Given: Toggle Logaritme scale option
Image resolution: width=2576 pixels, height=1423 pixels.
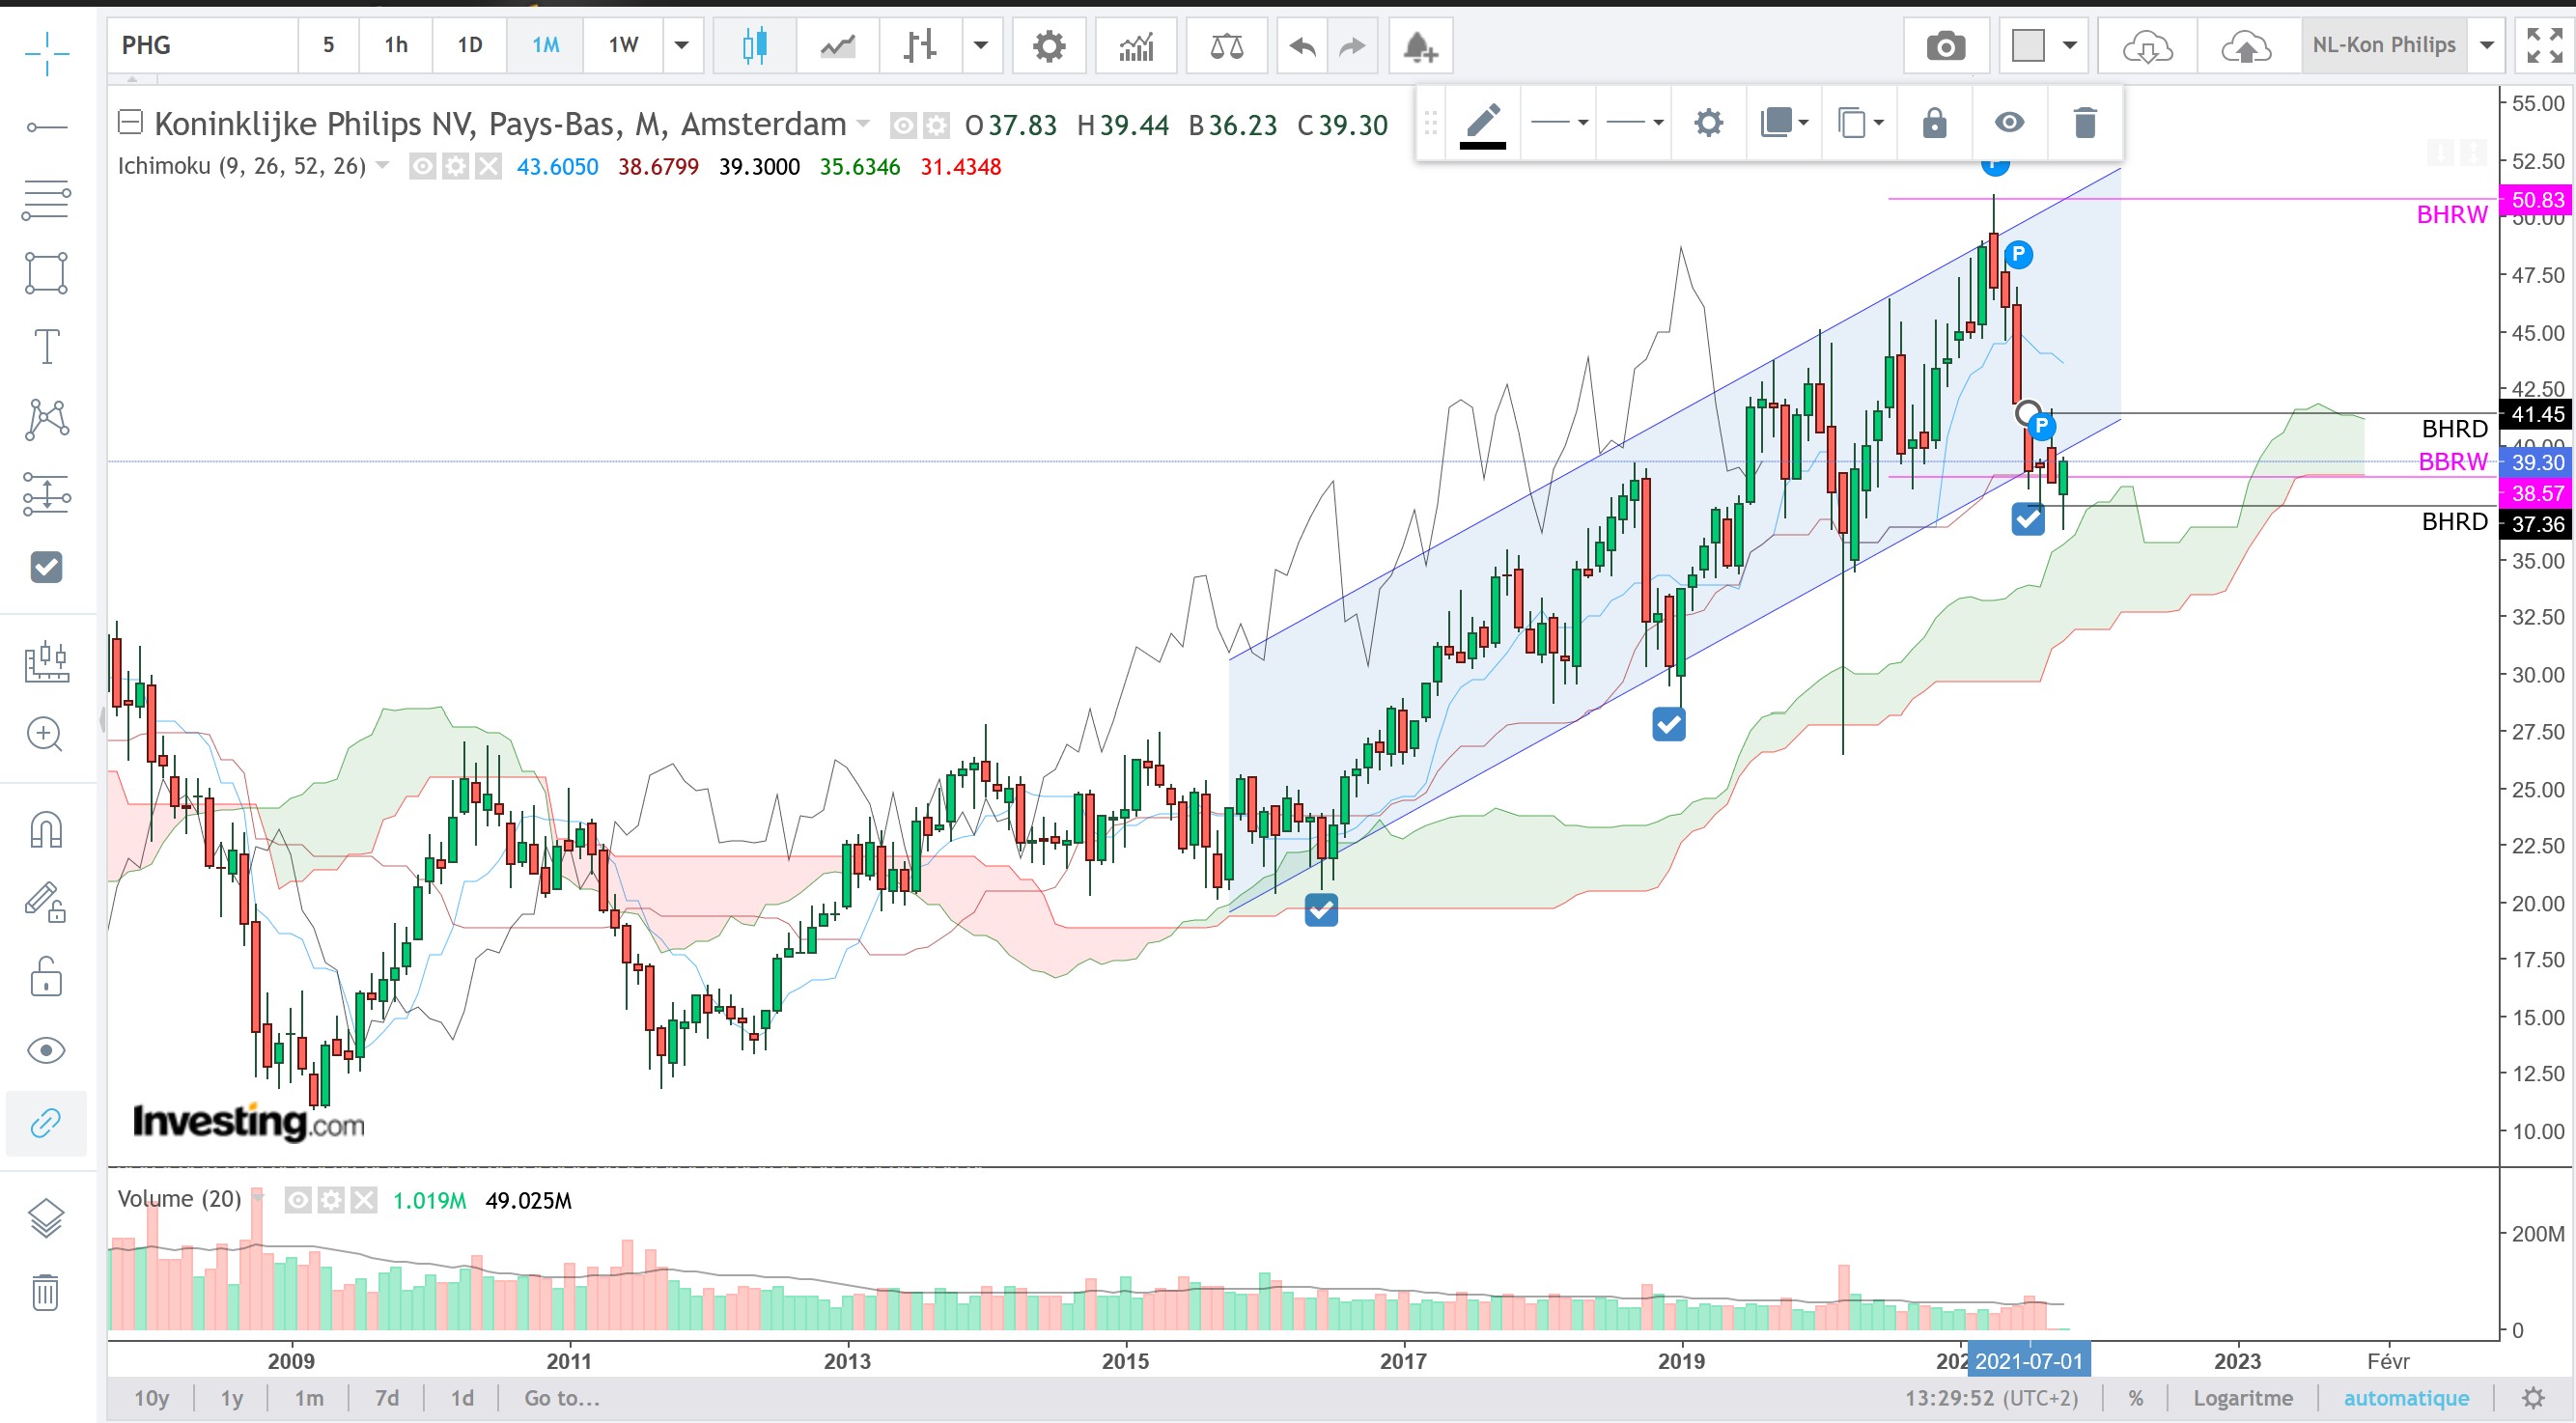Looking at the screenshot, I should click(2242, 1398).
